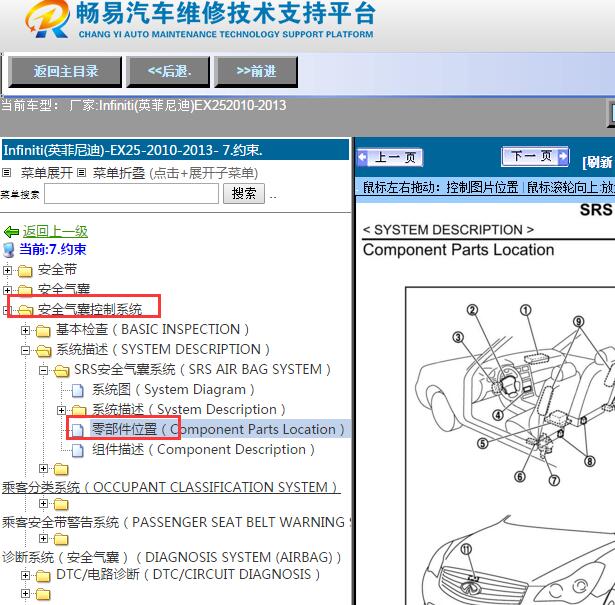This screenshot has height=605, width=615.
Task: Expand the 安全带 folder node
Action: point(7,270)
